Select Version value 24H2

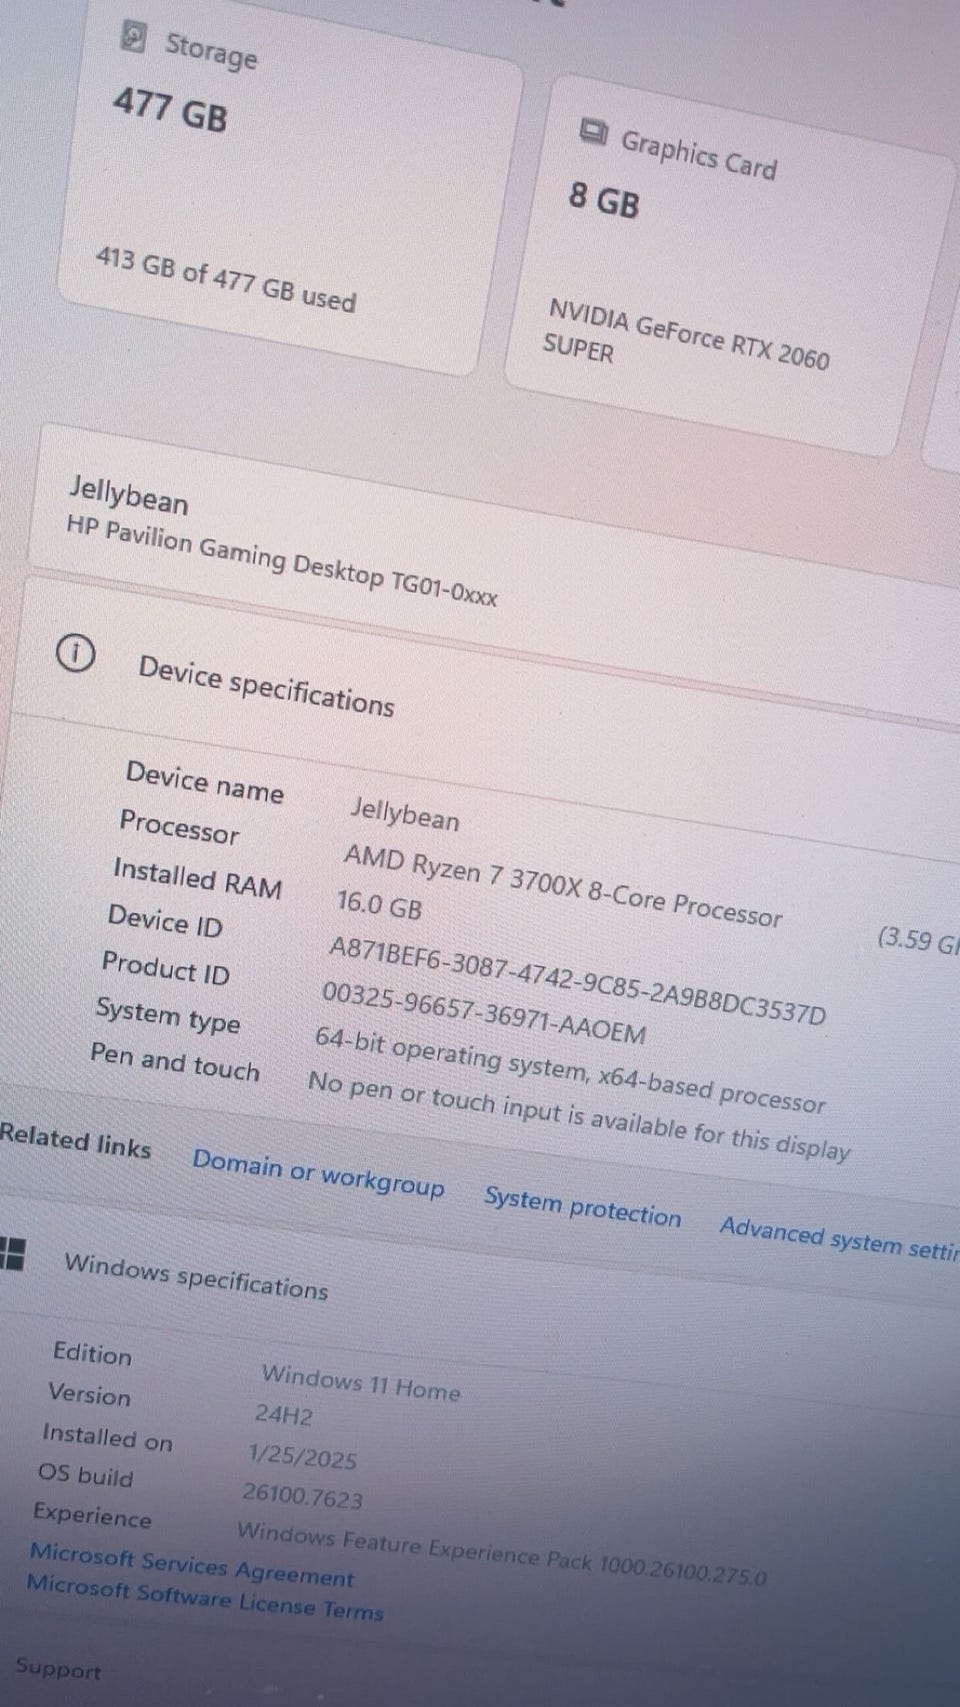(283, 1415)
